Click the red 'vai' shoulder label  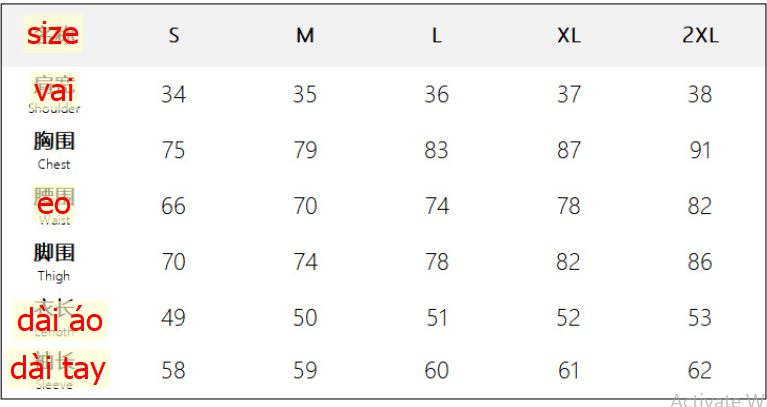point(54,91)
